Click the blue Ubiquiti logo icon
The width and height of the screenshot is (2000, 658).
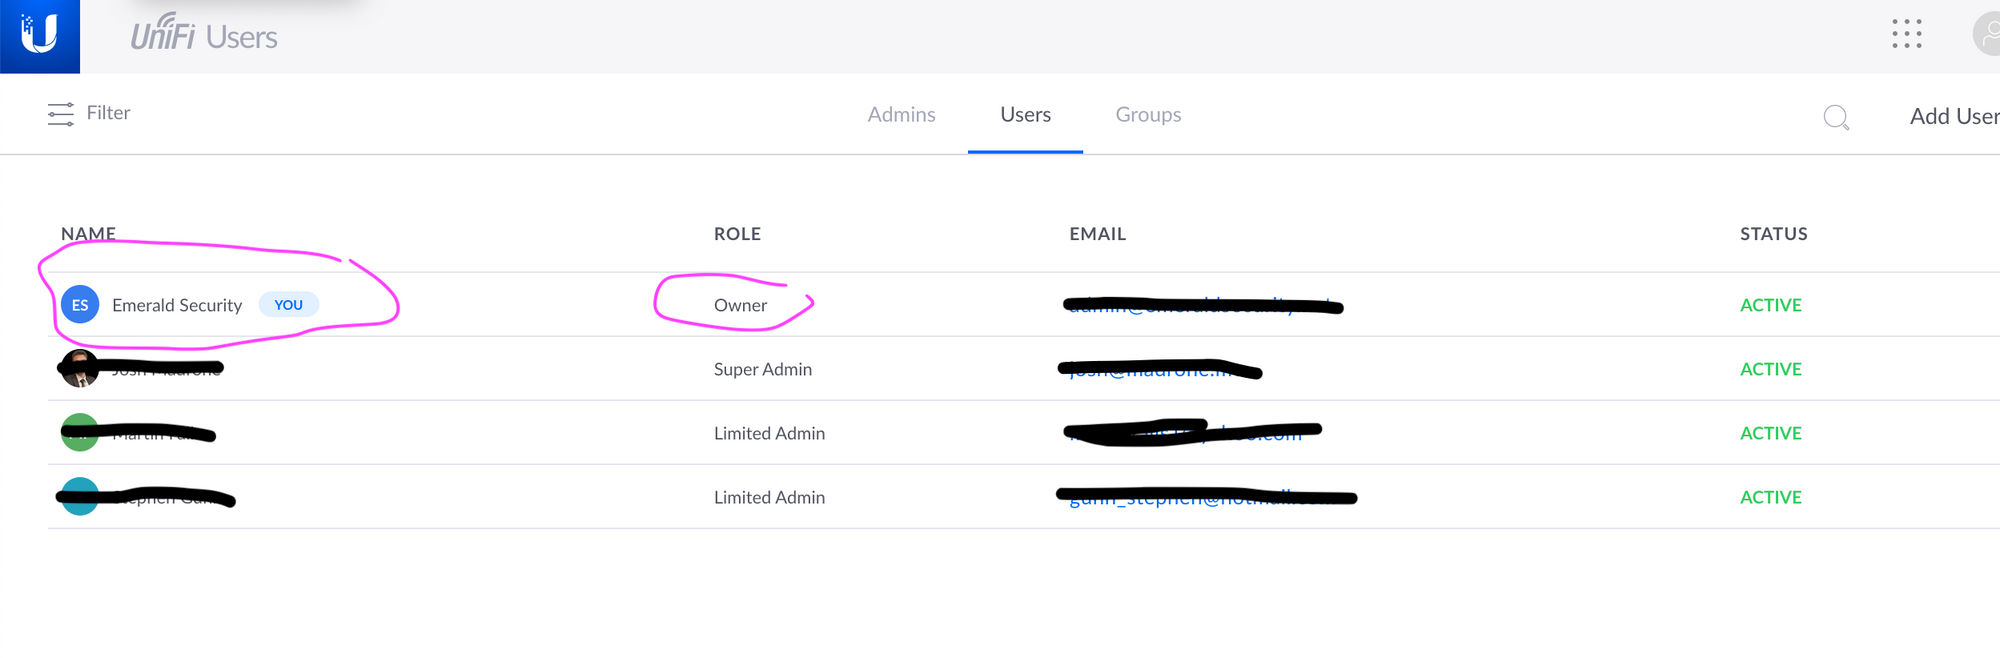coord(40,36)
